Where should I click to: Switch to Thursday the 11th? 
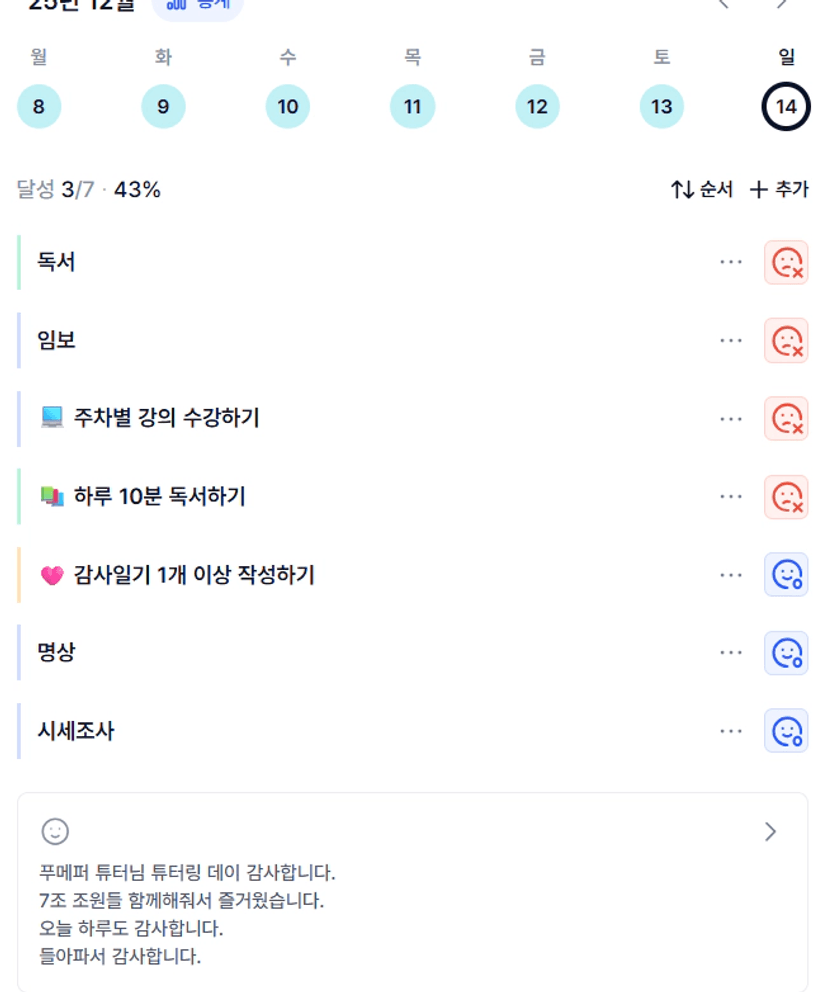(x=412, y=107)
